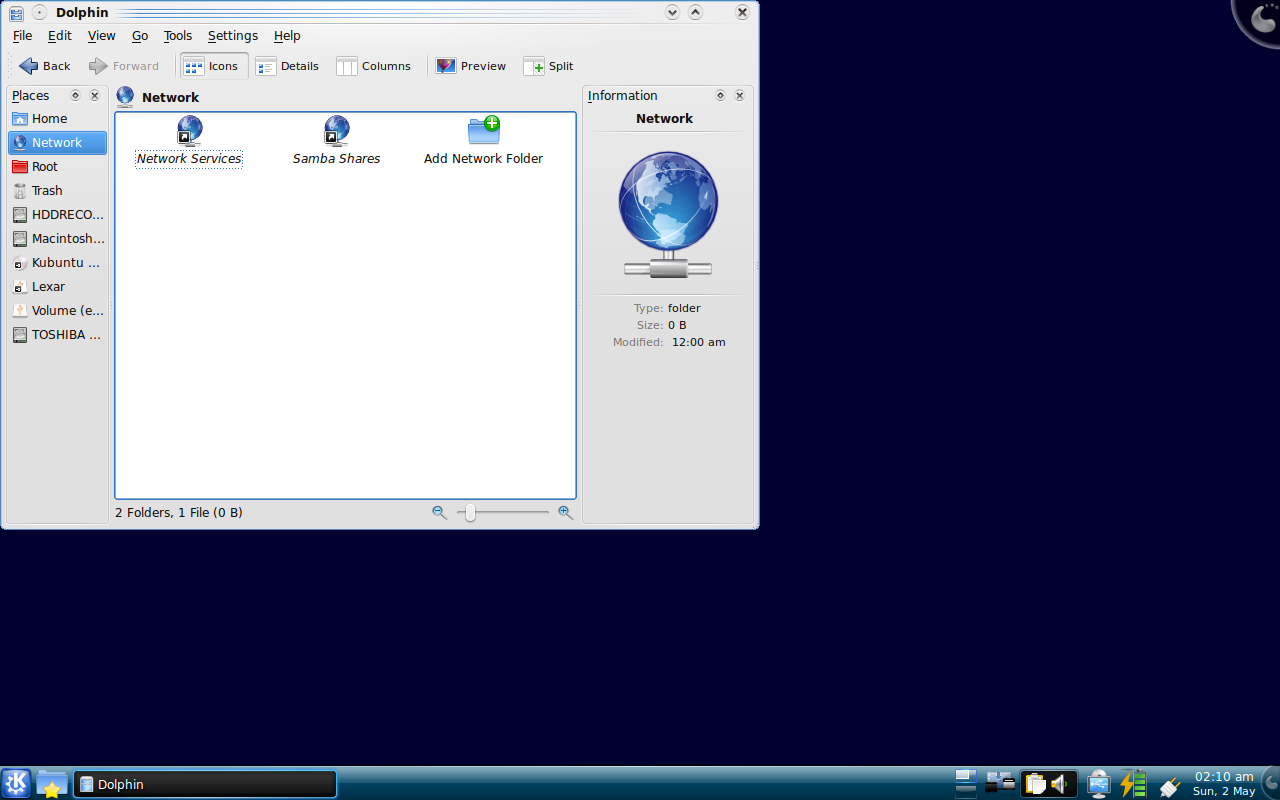The image size is (1280, 800).
Task: Click the Add Network Folder label
Action: [483, 159]
